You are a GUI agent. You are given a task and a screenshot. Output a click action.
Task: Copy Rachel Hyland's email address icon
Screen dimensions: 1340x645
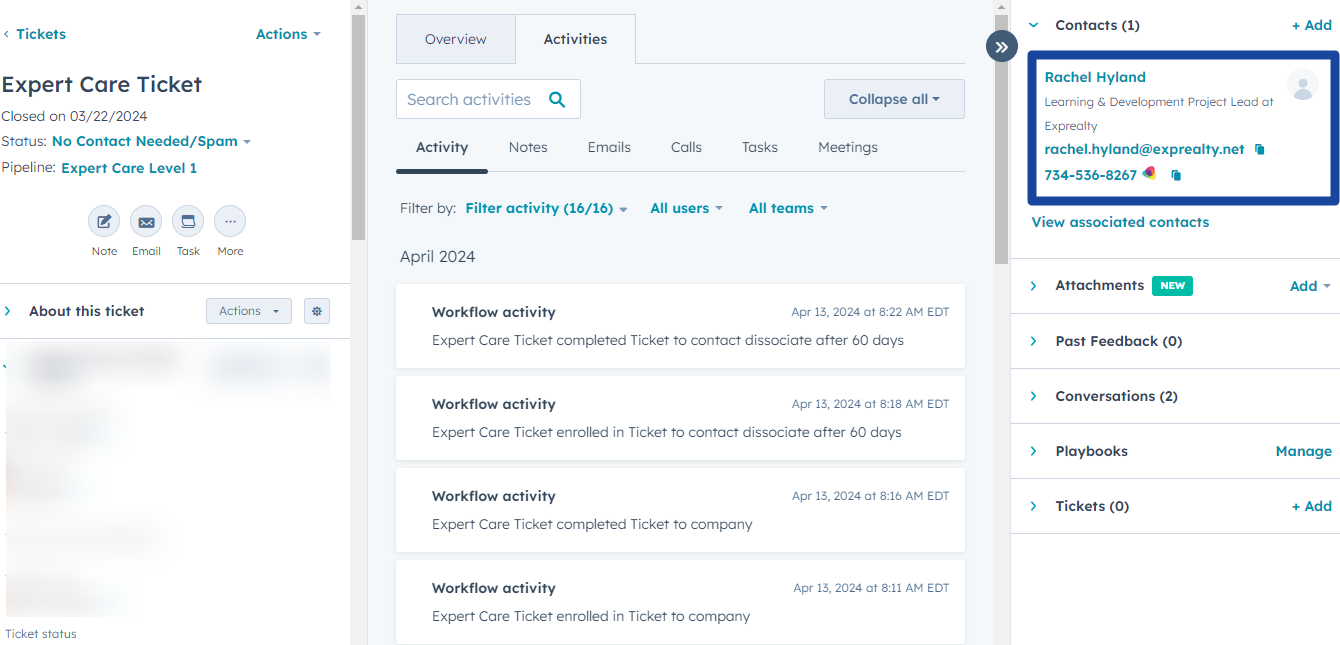point(1260,150)
